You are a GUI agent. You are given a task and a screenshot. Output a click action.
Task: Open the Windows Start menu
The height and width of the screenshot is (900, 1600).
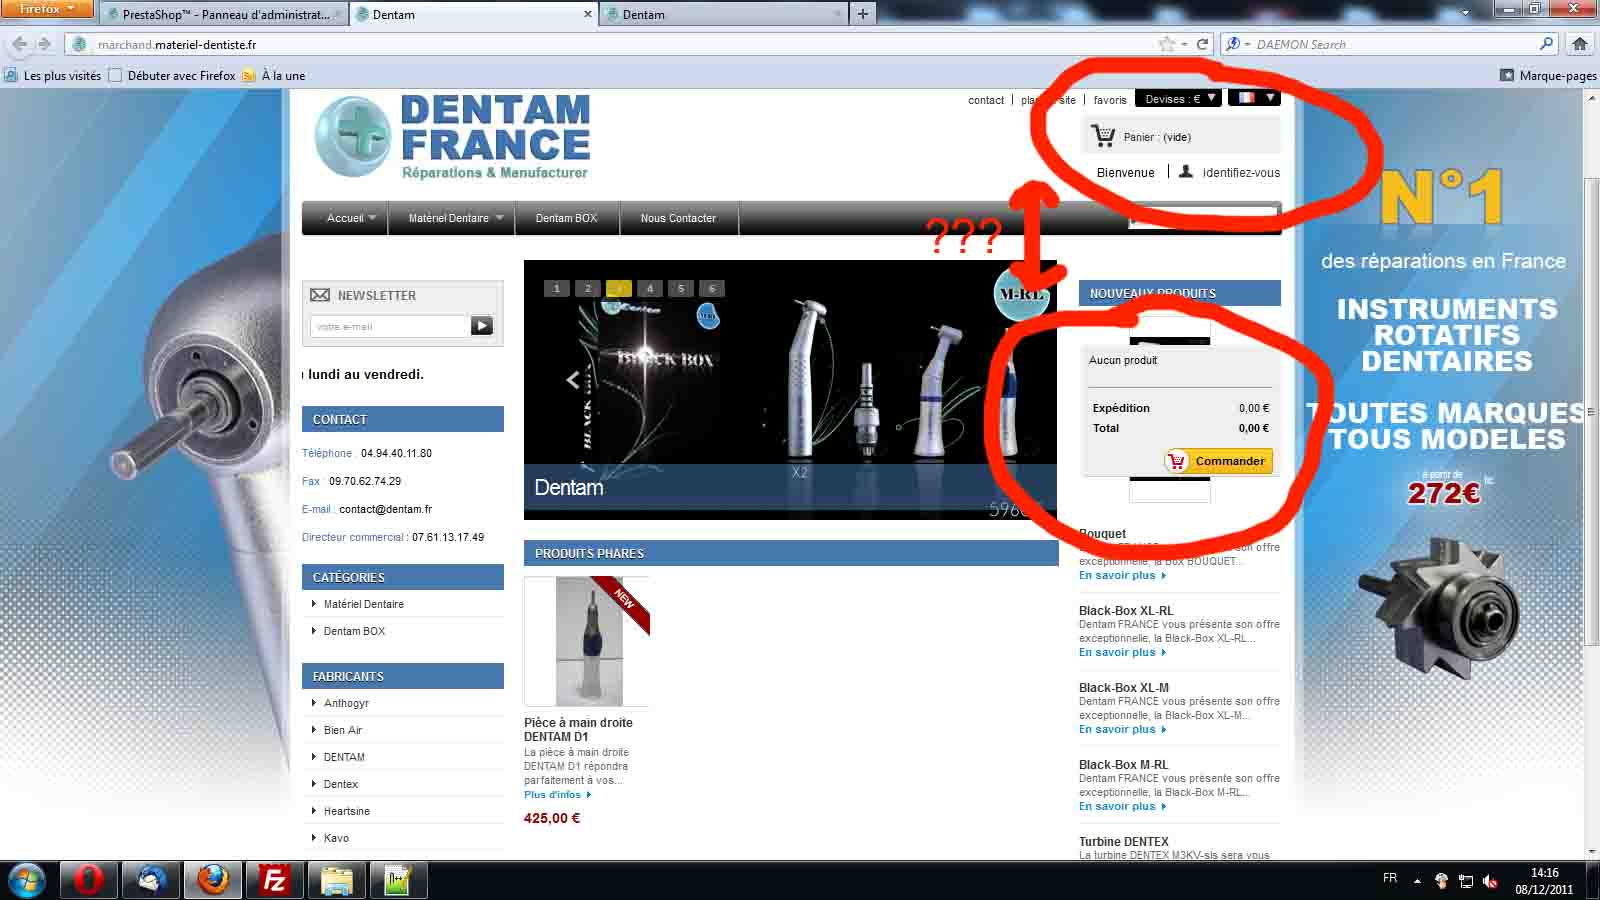pos(27,880)
